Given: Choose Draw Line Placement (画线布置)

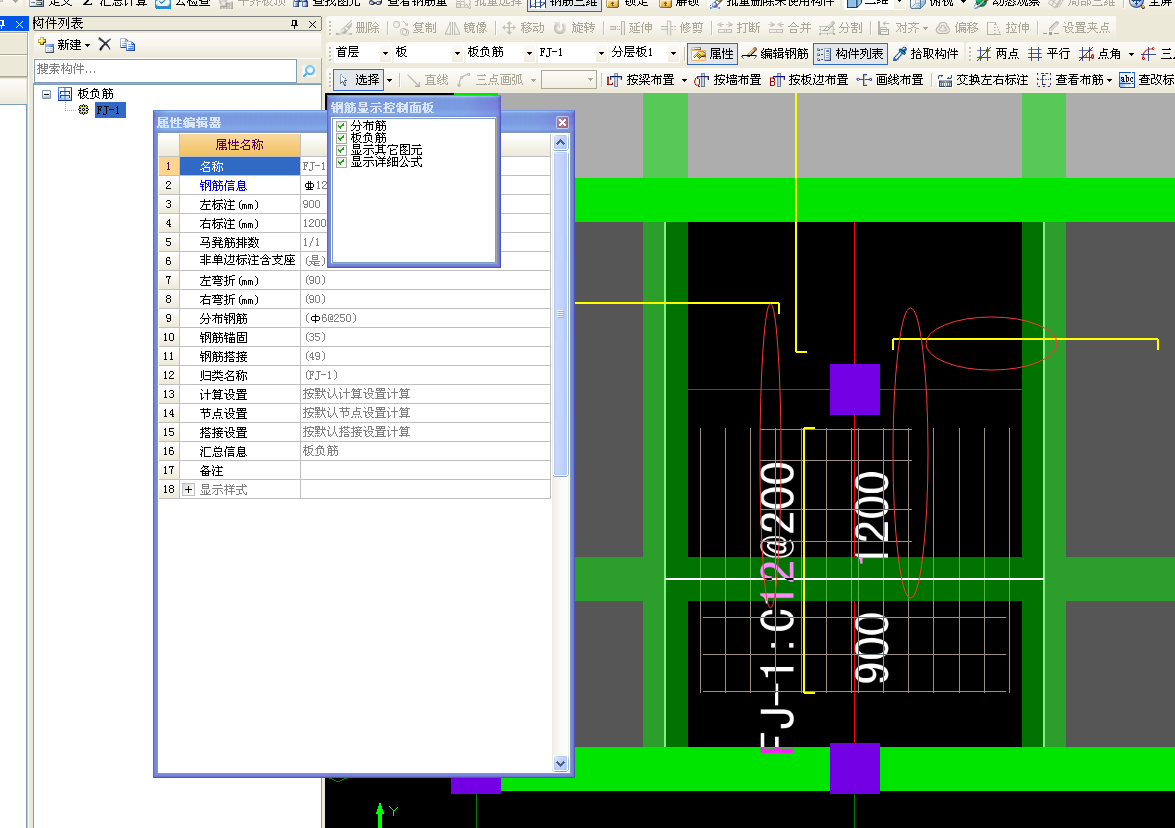Looking at the screenshot, I should tap(889, 79).
